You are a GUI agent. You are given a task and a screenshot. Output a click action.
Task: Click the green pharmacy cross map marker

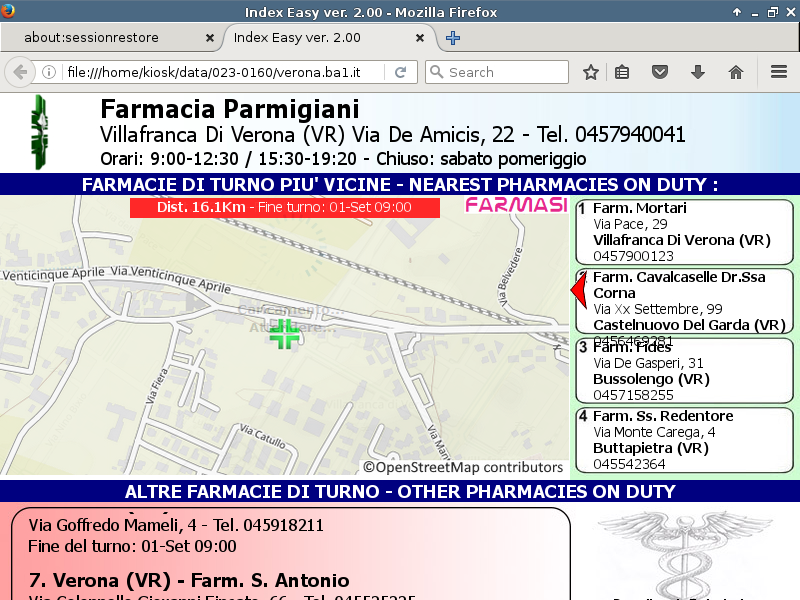(x=285, y=333)
